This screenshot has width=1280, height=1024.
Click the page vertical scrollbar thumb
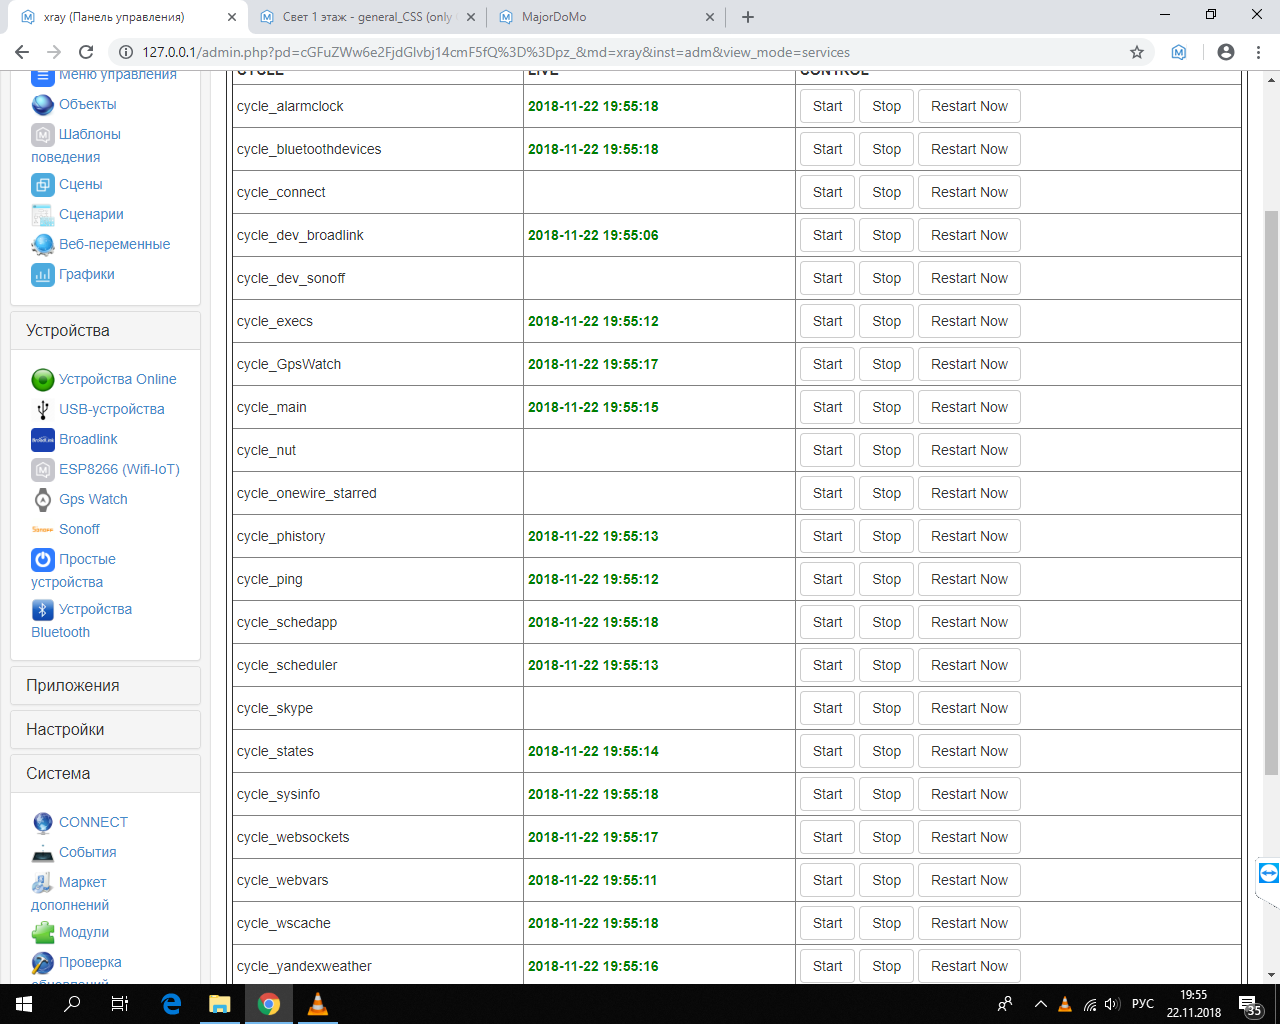coord(1271,490)
